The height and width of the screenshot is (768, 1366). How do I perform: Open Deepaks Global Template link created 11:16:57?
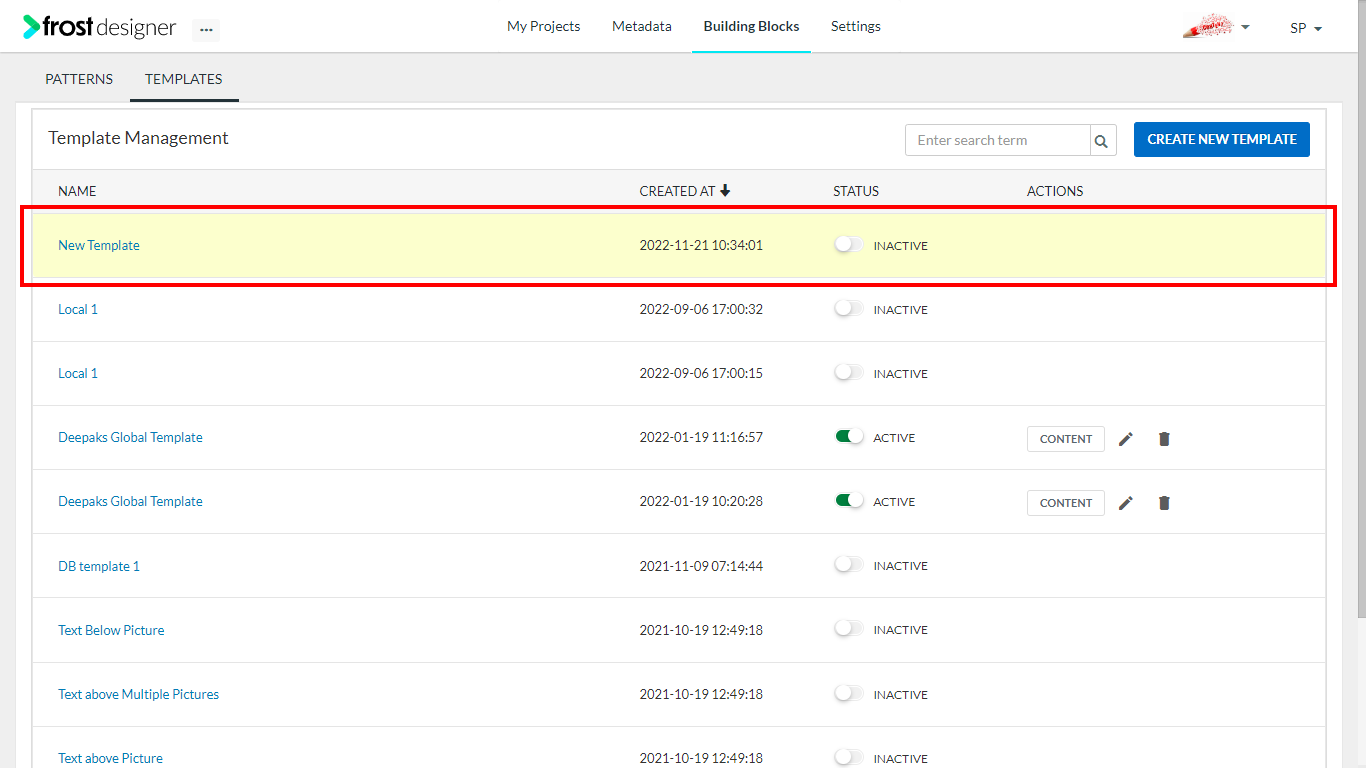[x=130, y=437]
